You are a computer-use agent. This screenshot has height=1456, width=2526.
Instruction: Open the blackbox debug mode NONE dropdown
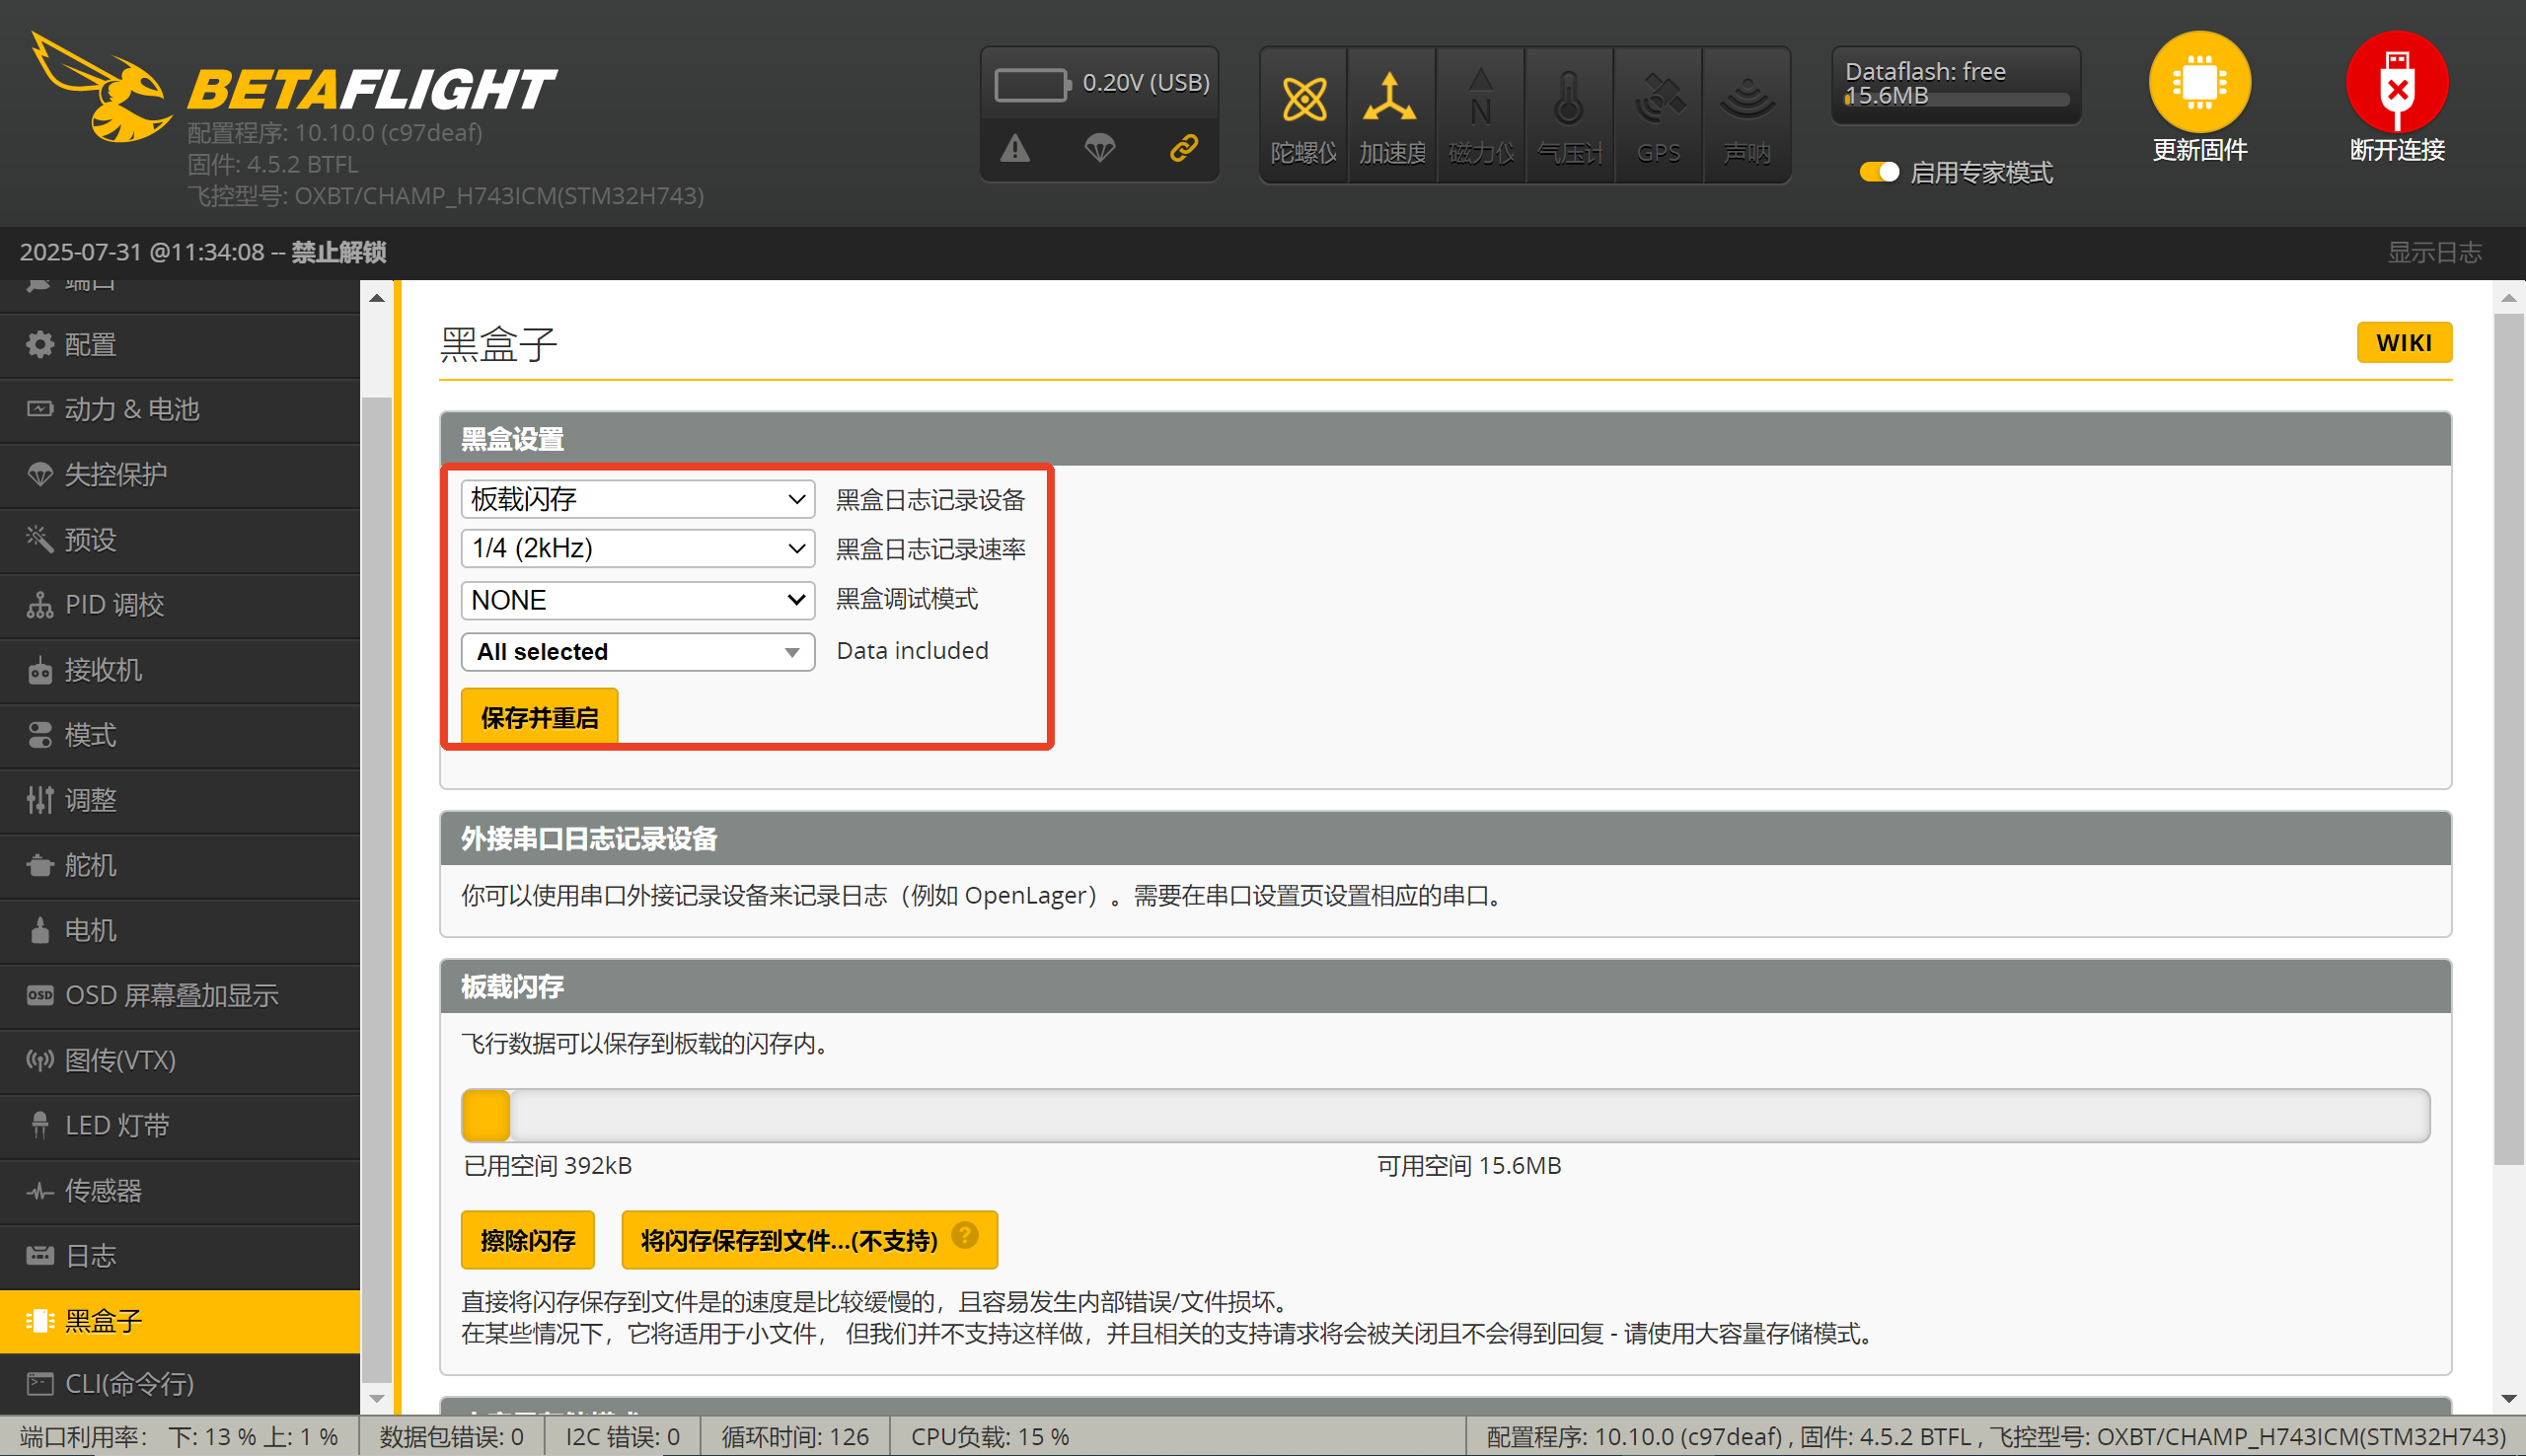(637, 600)
